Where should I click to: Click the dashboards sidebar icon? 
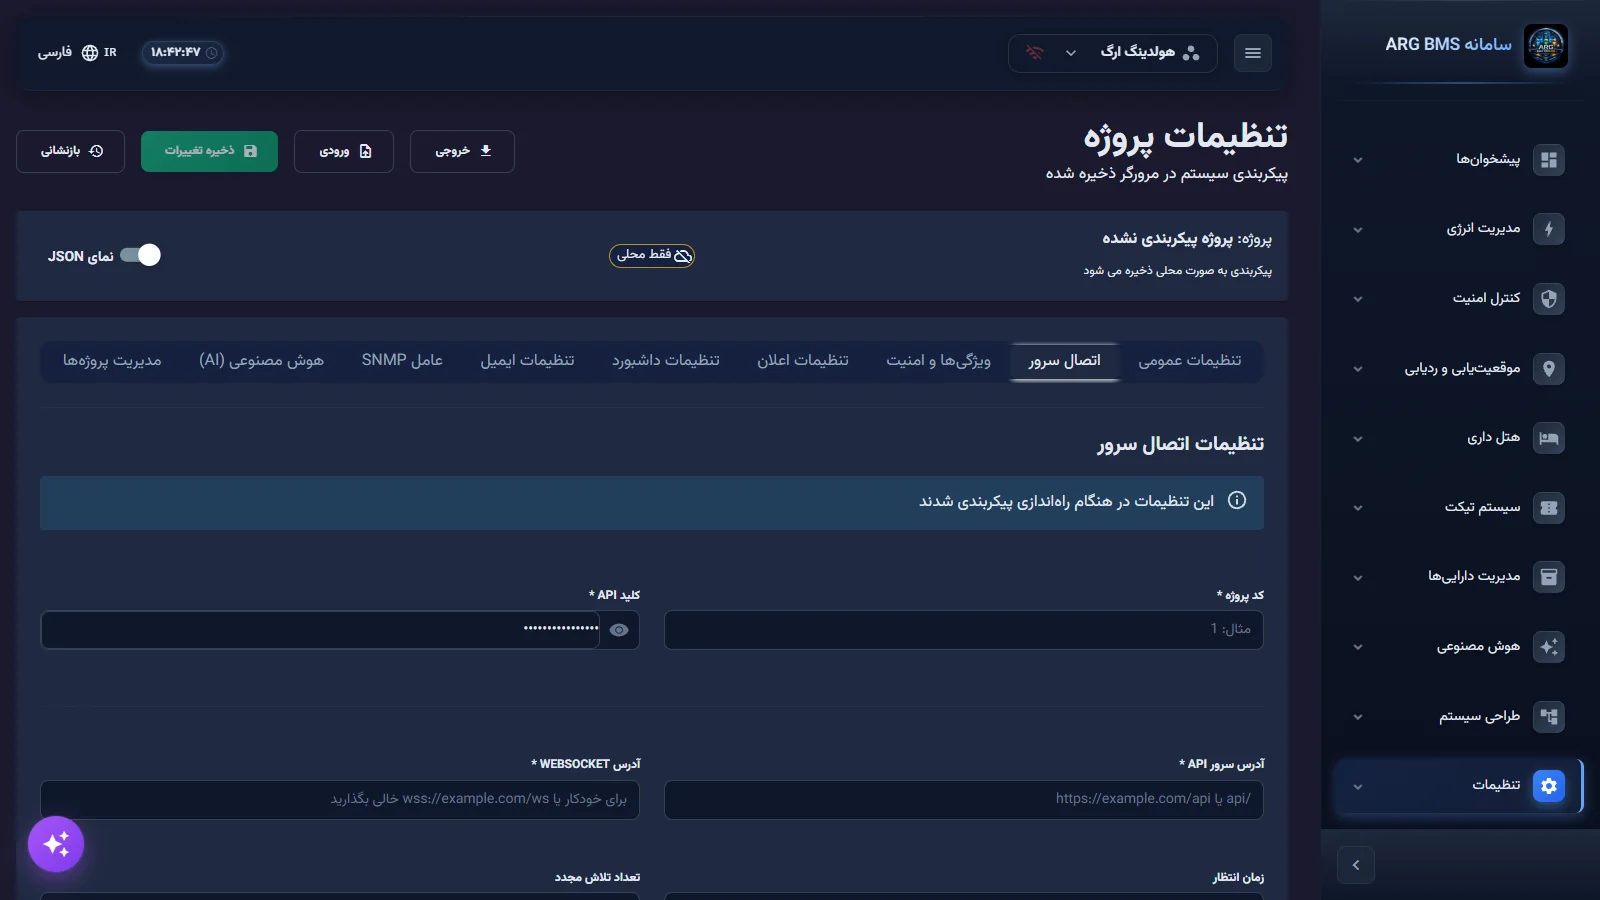click(1549, 160)
